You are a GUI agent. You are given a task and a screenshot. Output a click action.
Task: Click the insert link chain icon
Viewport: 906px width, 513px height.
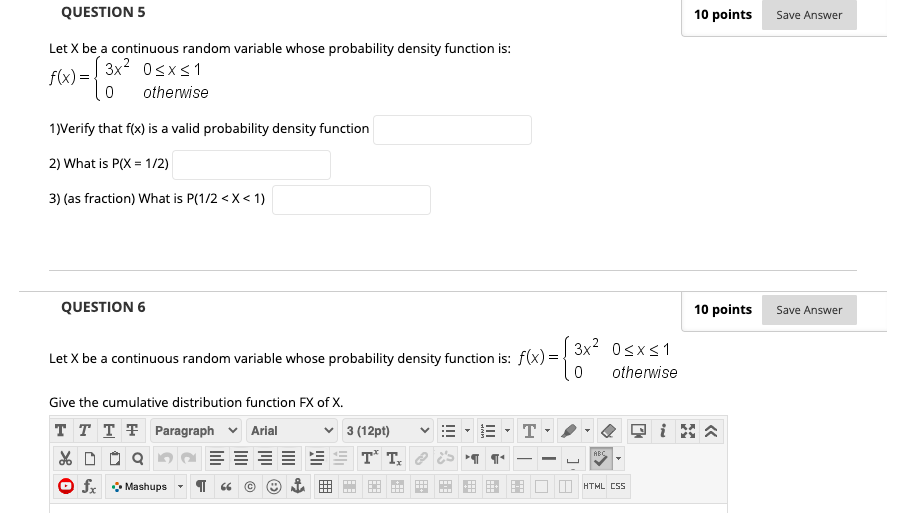421,459
